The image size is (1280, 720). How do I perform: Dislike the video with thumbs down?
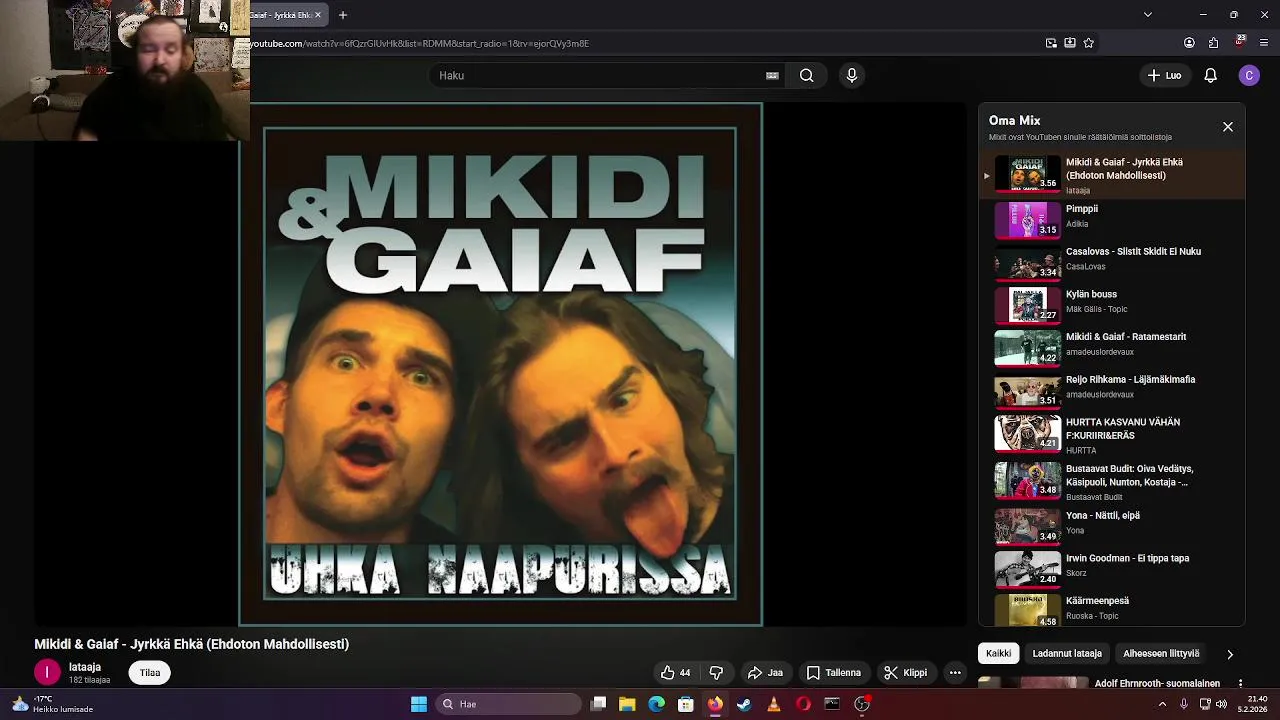(x=716, y=673)
